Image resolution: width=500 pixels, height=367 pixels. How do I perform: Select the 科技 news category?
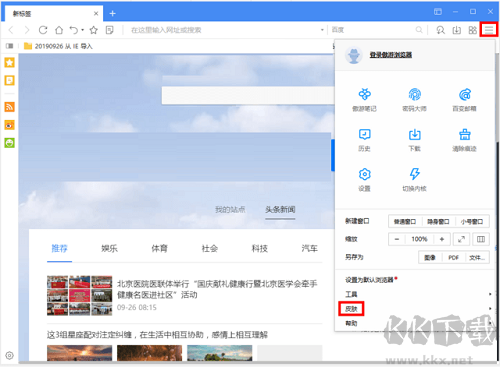(x=259, y=248)
